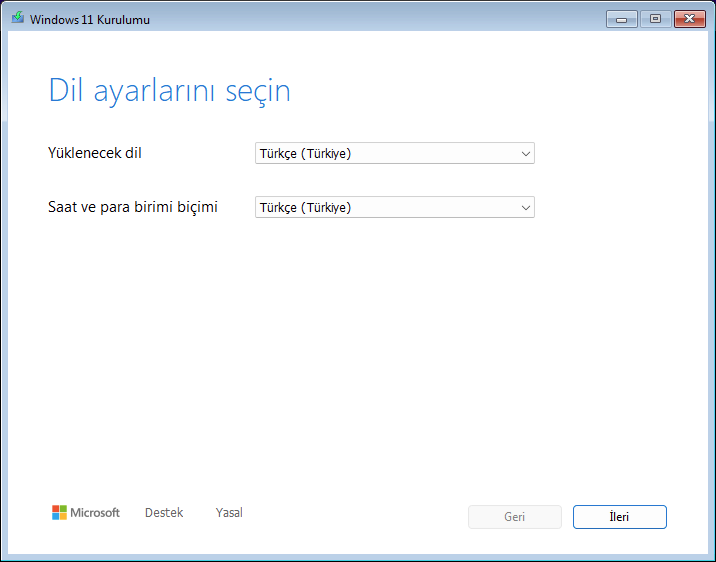Open the Yasal link
The image size is (716, 562).
[x=229, y=513]
